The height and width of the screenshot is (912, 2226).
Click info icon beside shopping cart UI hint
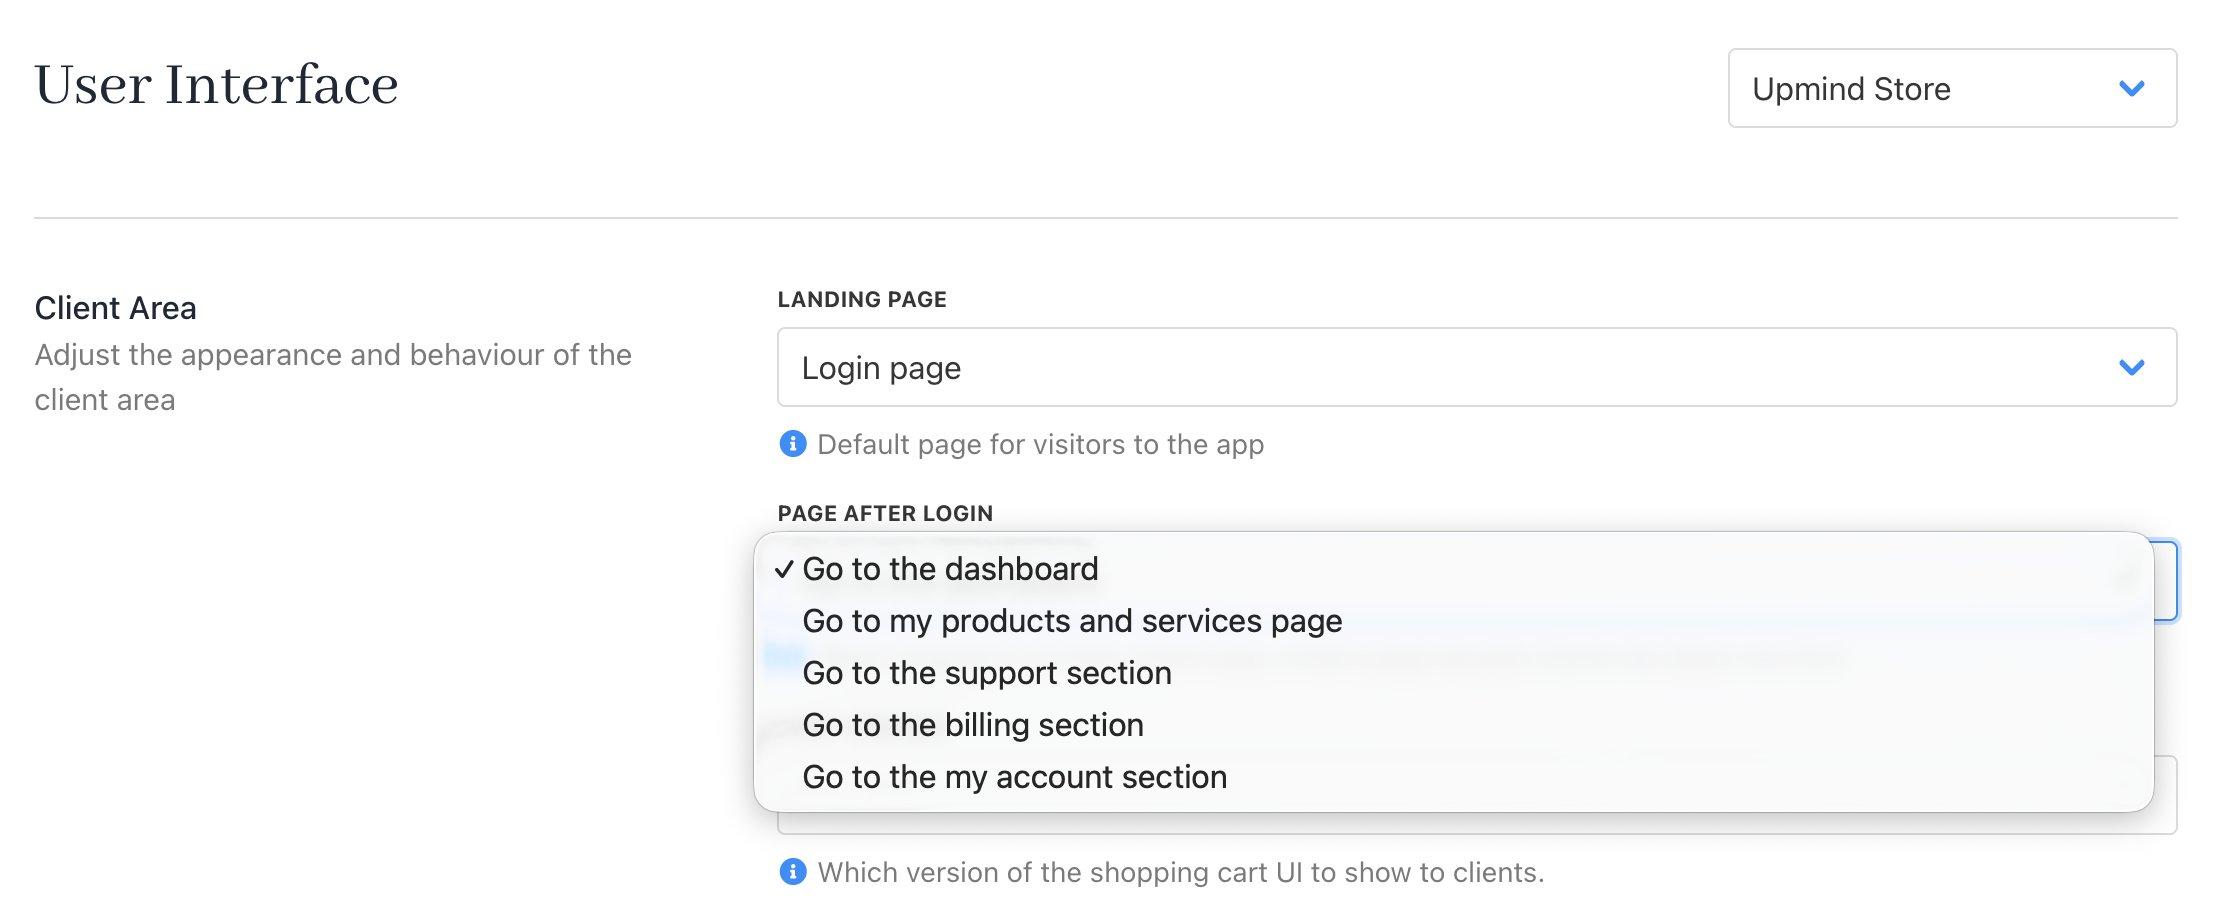tap(793, 871)
